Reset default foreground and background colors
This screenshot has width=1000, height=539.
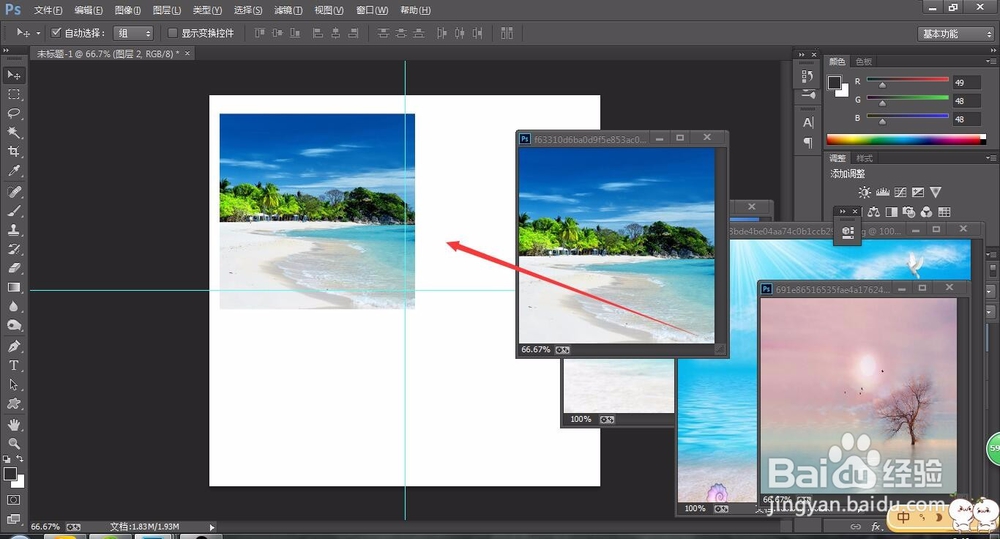6,459
